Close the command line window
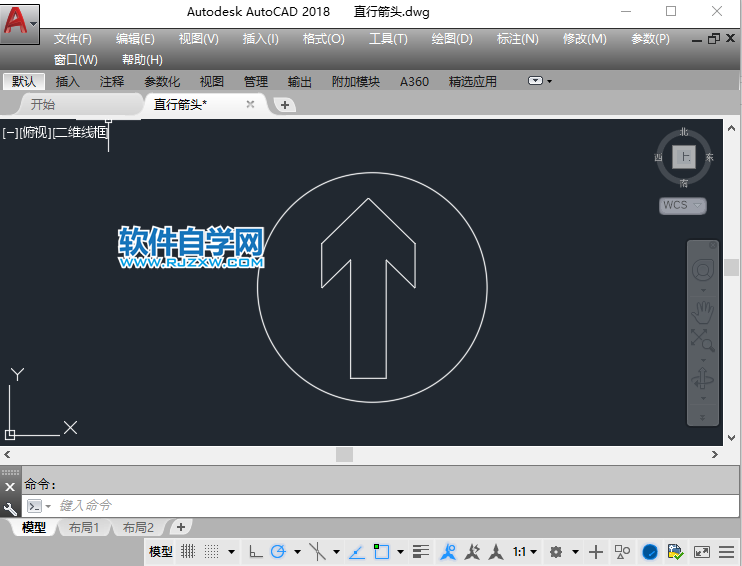The width and height of the screenshot is (742, 566). pos(10,486)
